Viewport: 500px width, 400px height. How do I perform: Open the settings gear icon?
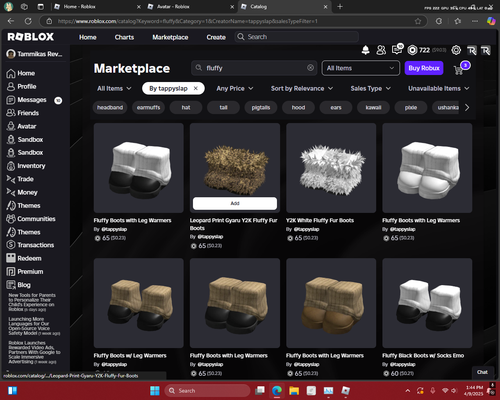coord(456,50)
